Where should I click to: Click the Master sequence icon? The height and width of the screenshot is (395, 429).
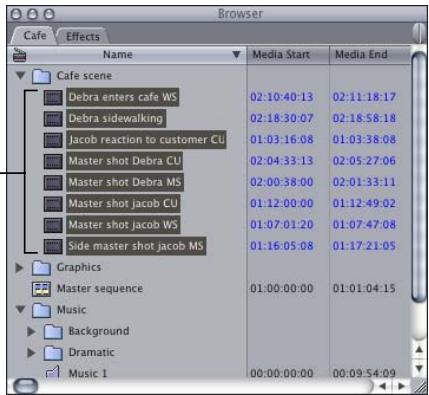(x=41, y=289)
